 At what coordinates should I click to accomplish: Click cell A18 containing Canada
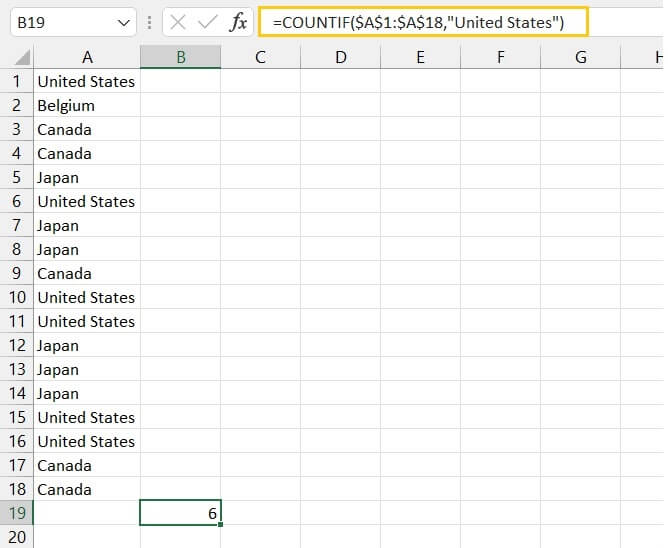coord(87,489)
